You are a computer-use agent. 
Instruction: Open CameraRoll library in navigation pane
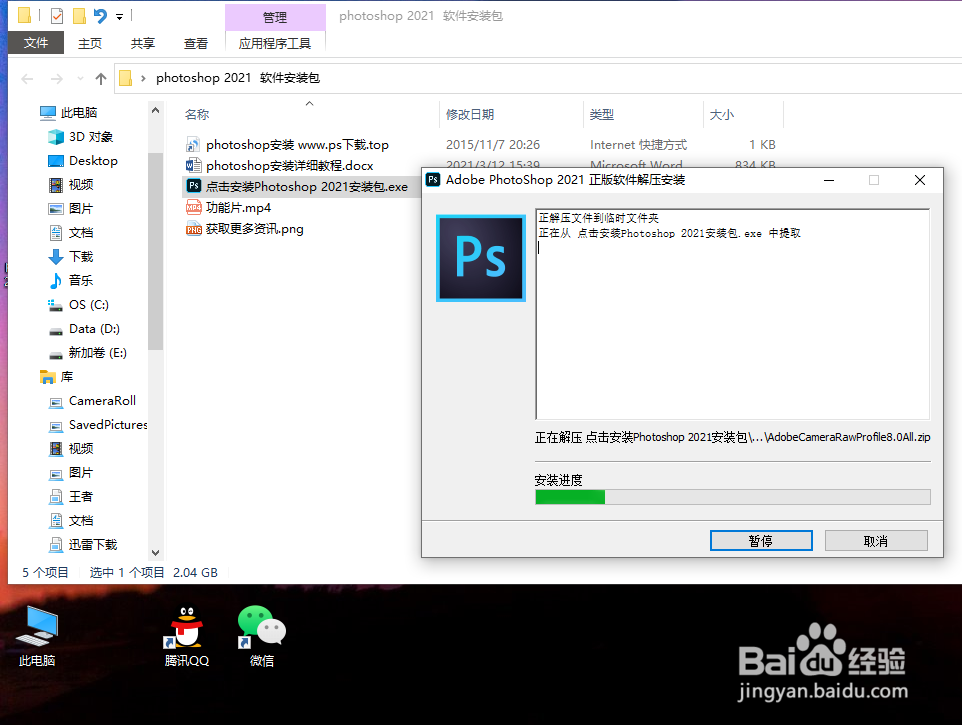(102, 401)
